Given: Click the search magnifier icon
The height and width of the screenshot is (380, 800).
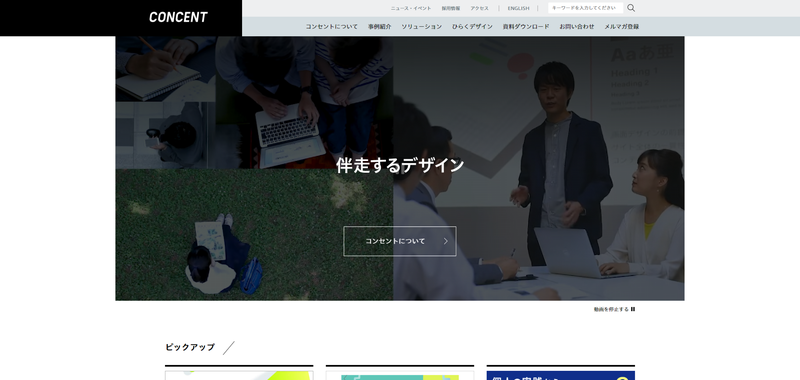Looking at the screenshot, I should click(631, 8).
